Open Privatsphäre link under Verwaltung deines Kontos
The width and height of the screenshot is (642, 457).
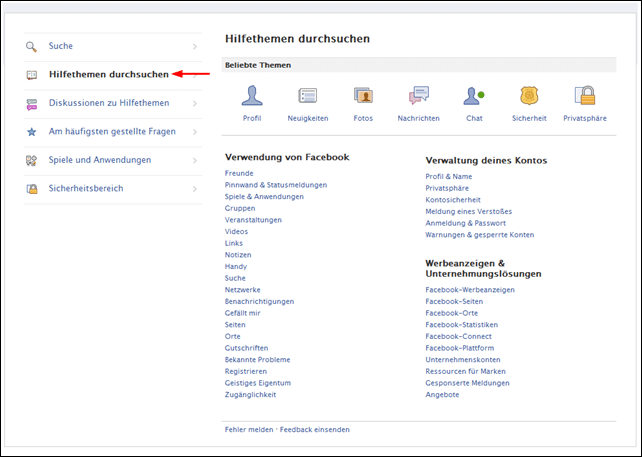point(447,188)
